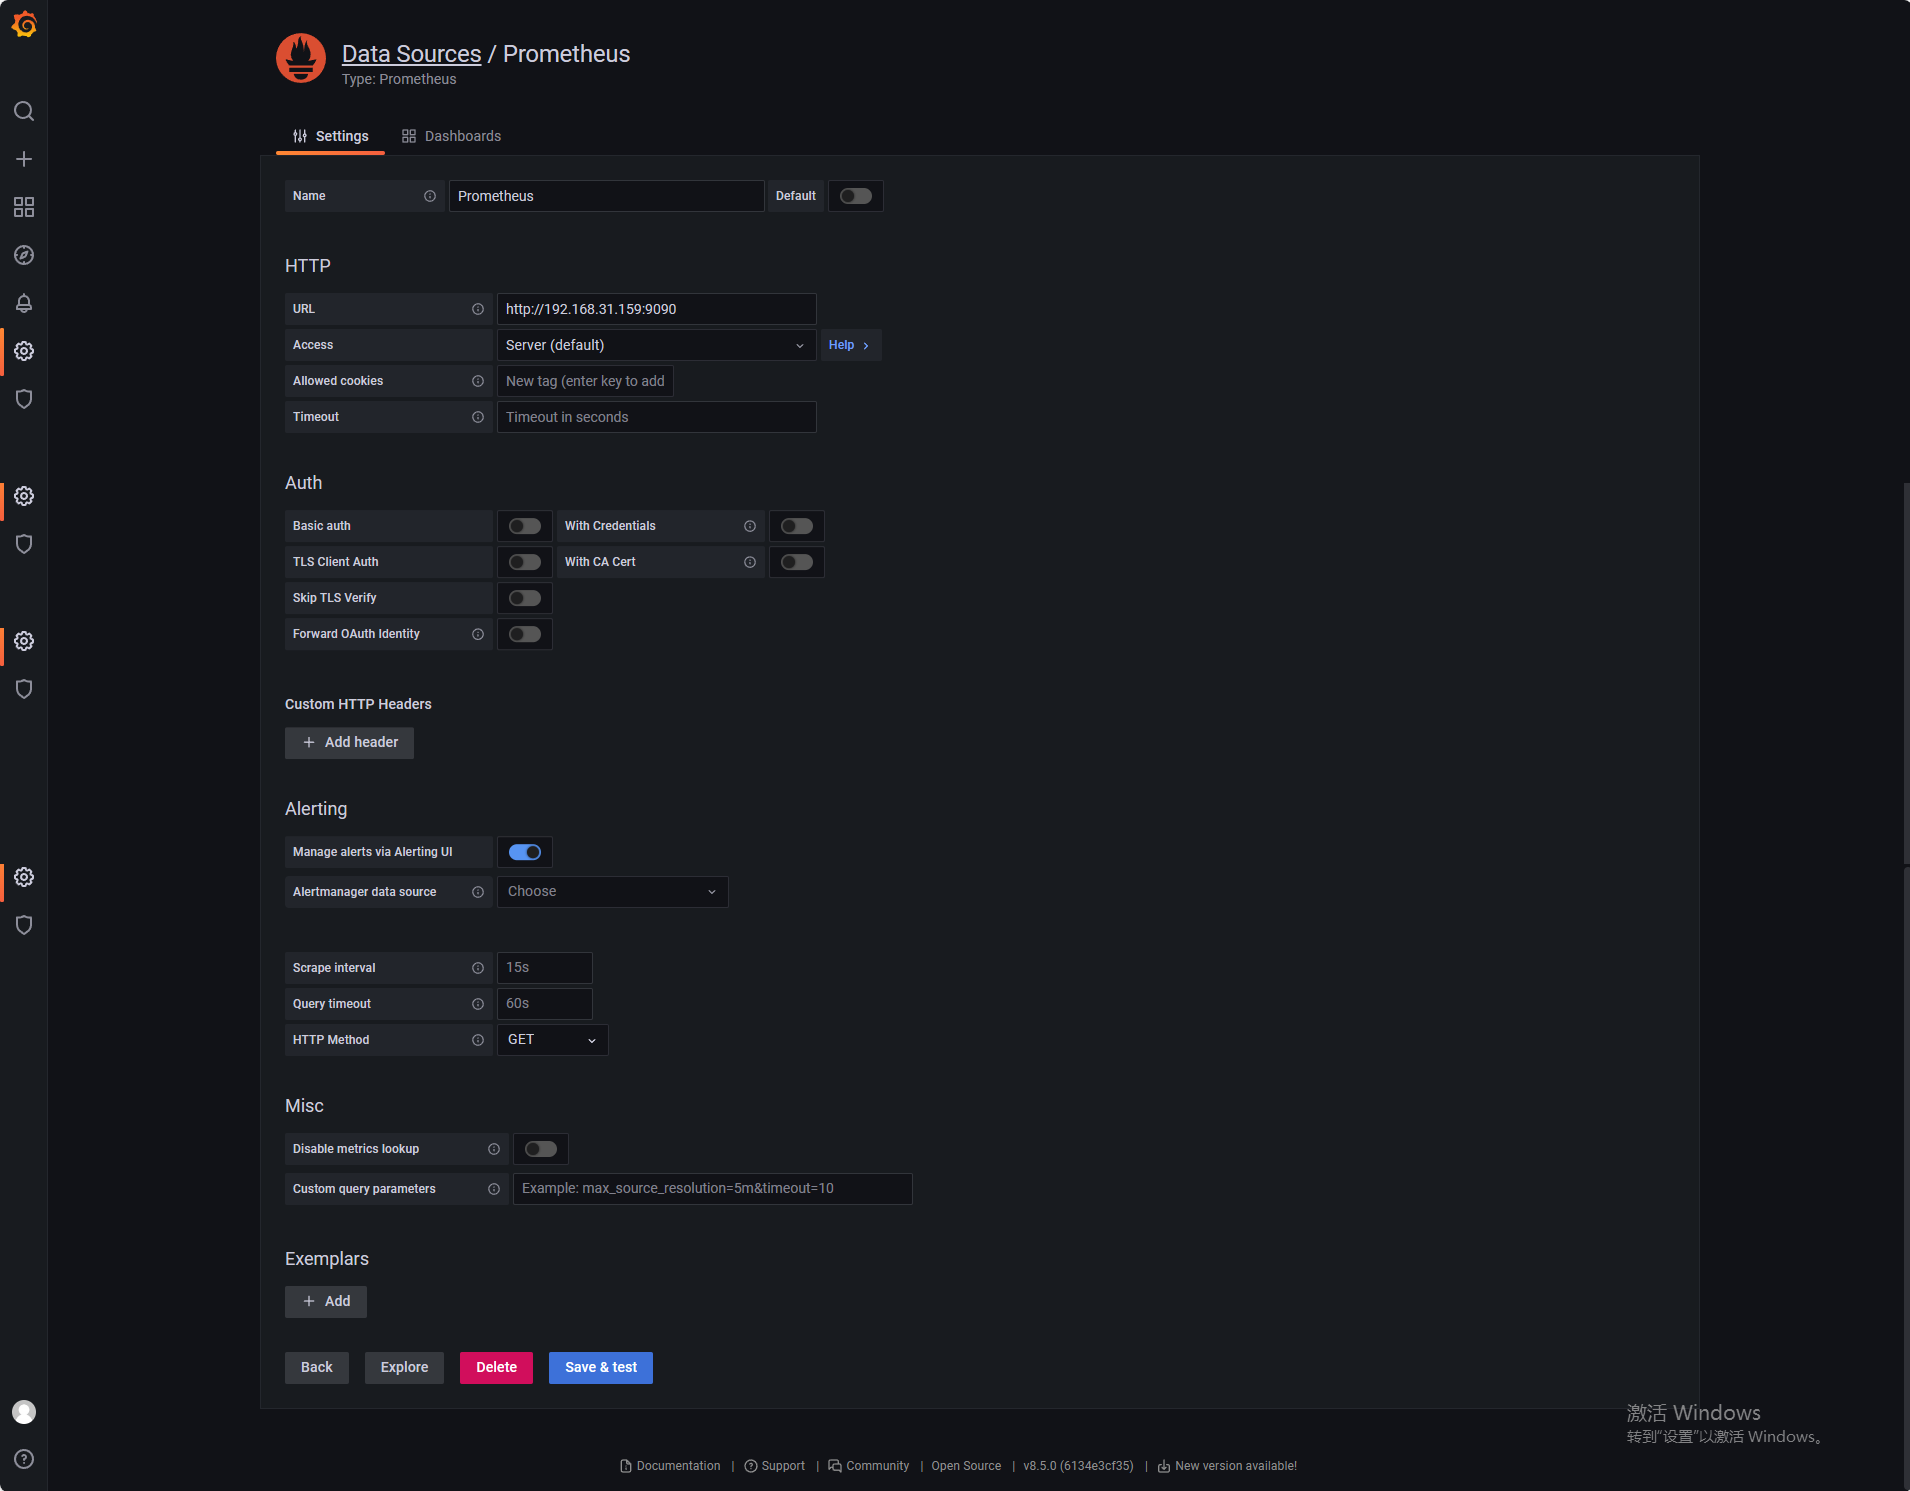
Task: Open the Community footer link
Action: pos(869,1466)
